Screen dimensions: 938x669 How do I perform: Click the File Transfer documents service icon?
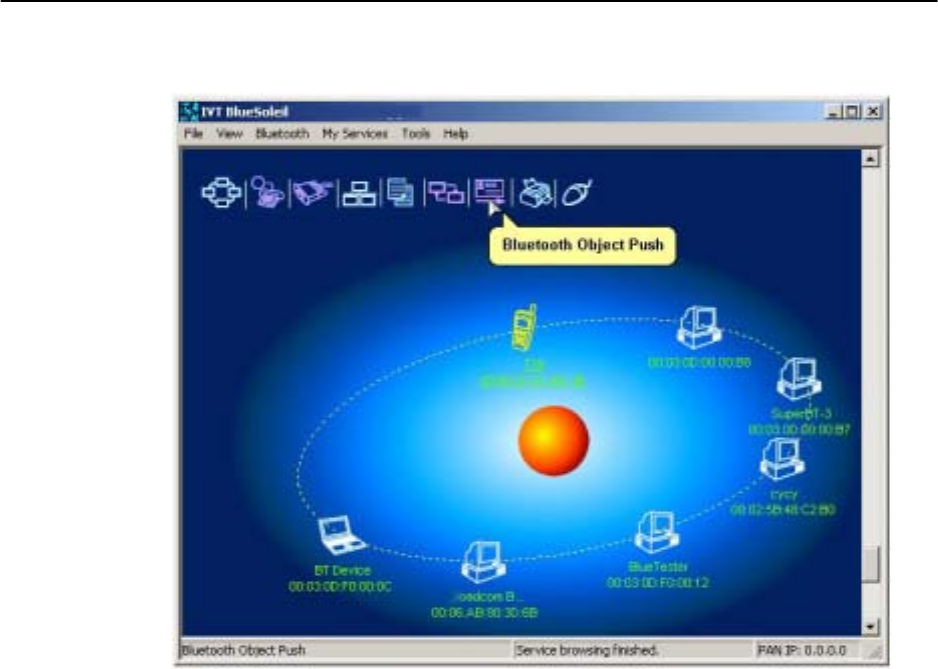400,193
